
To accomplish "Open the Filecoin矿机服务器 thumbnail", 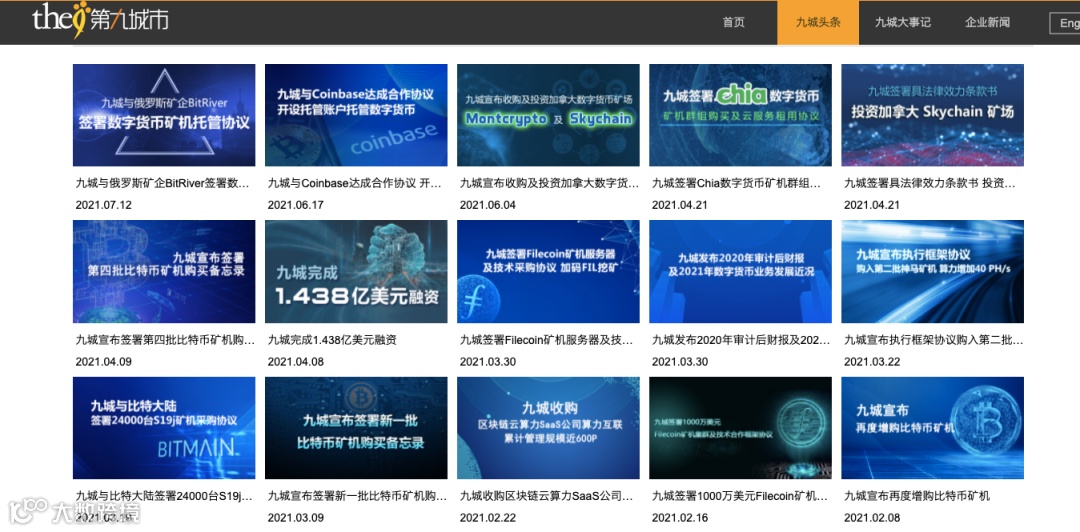I will [x=548, y=272].
